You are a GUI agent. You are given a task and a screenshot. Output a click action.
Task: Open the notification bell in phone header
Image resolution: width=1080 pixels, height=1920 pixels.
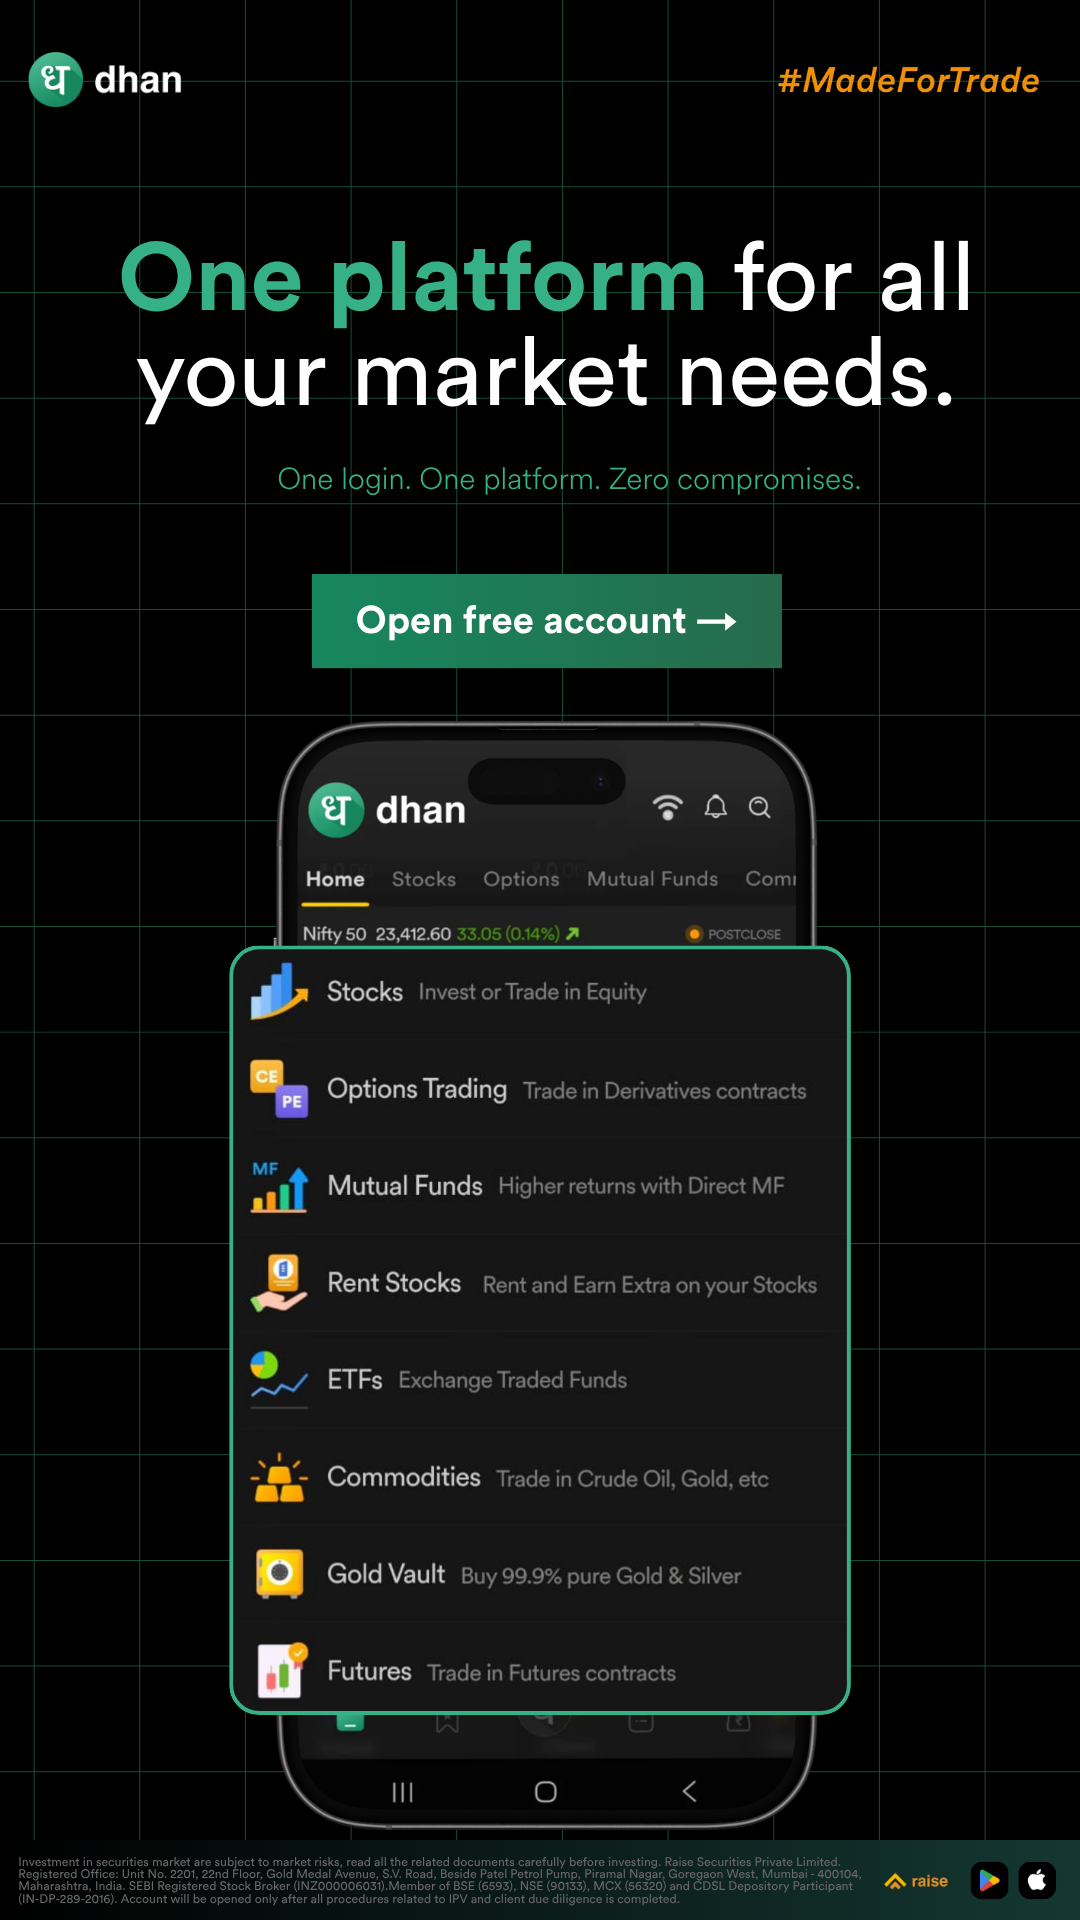coord(716,807)
